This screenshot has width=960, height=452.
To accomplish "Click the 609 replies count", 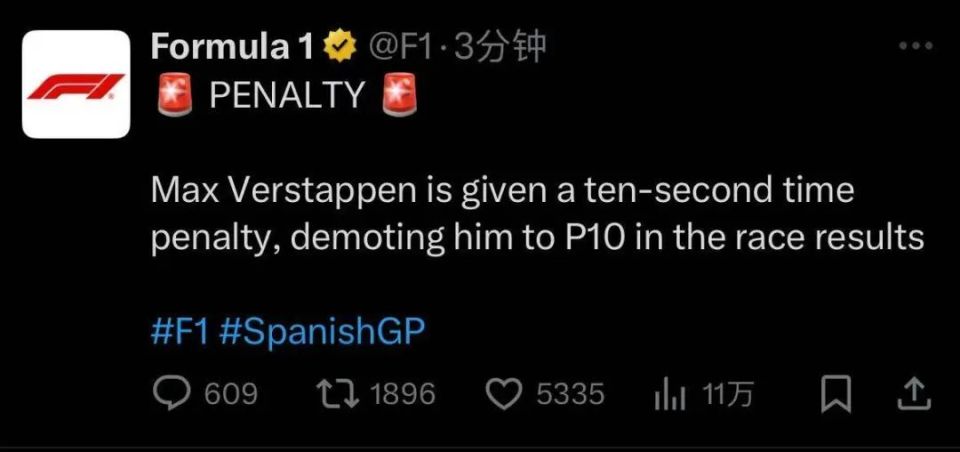I will pos(230,395).
